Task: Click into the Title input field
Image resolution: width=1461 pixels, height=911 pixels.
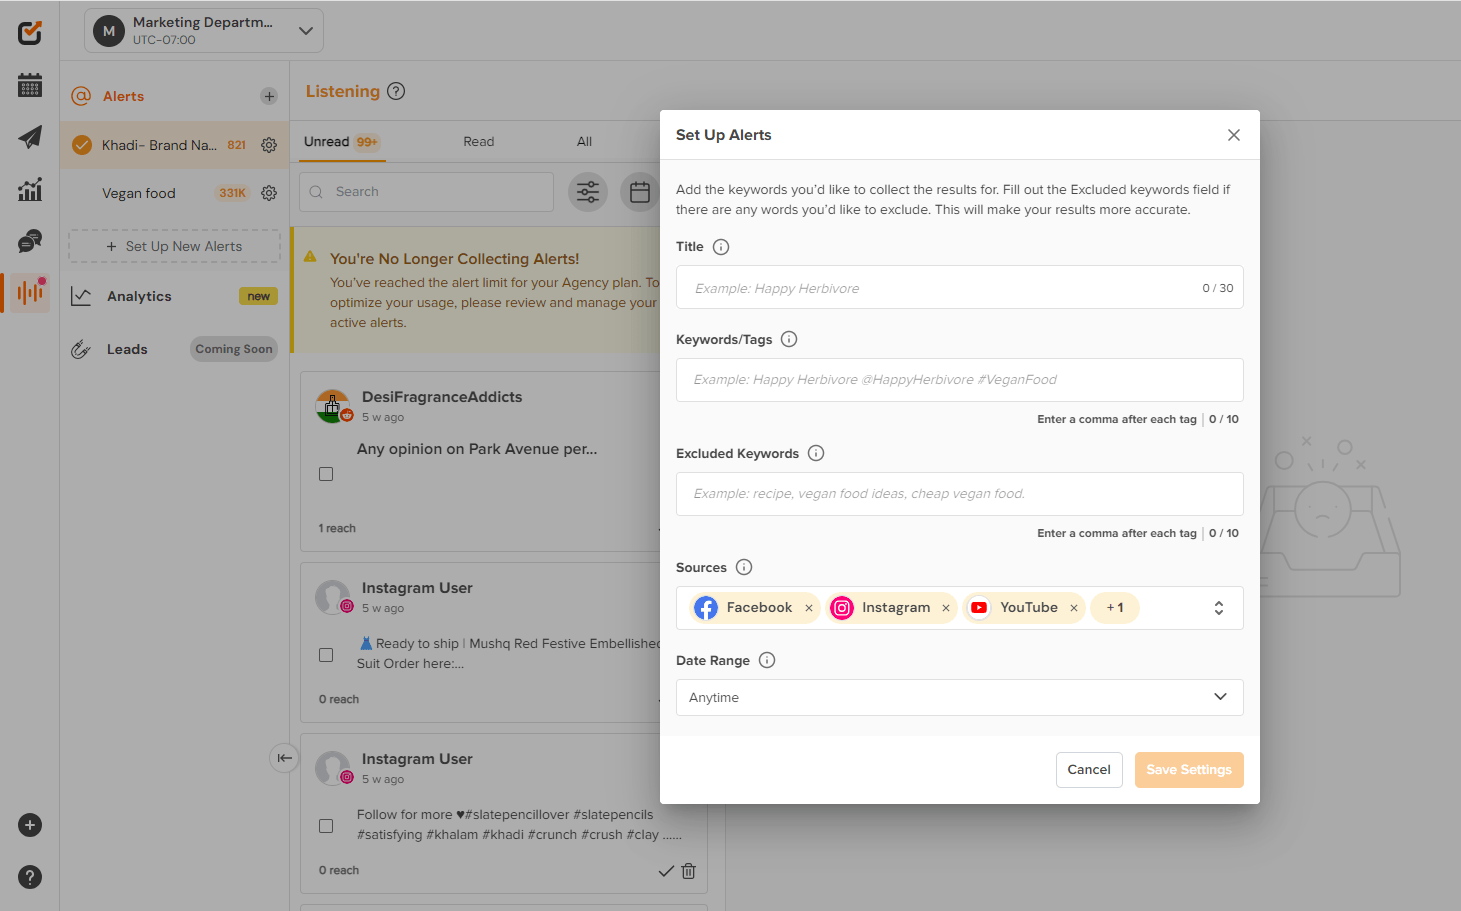Action: (960, 288)
